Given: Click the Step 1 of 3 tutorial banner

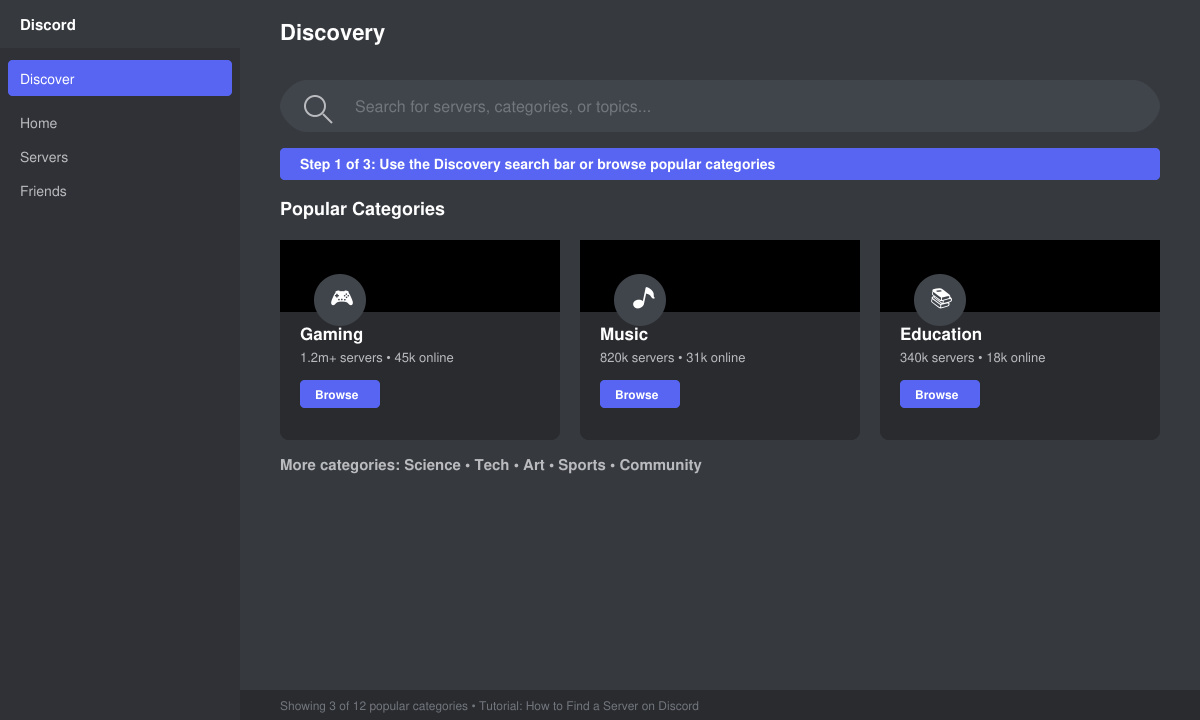Looking at the screenshot, I should (x=720, y=164).
